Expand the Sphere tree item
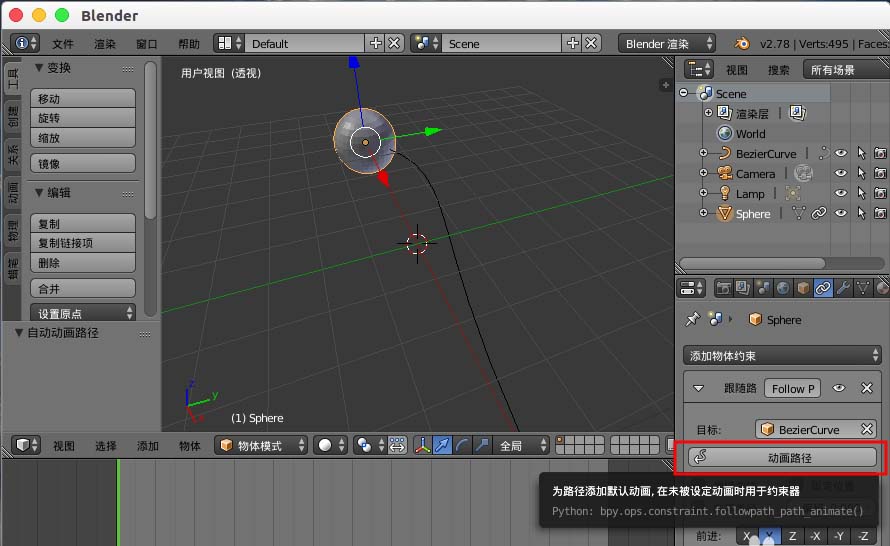The height and width of the screenshot is (546, 890). point(703,213)
